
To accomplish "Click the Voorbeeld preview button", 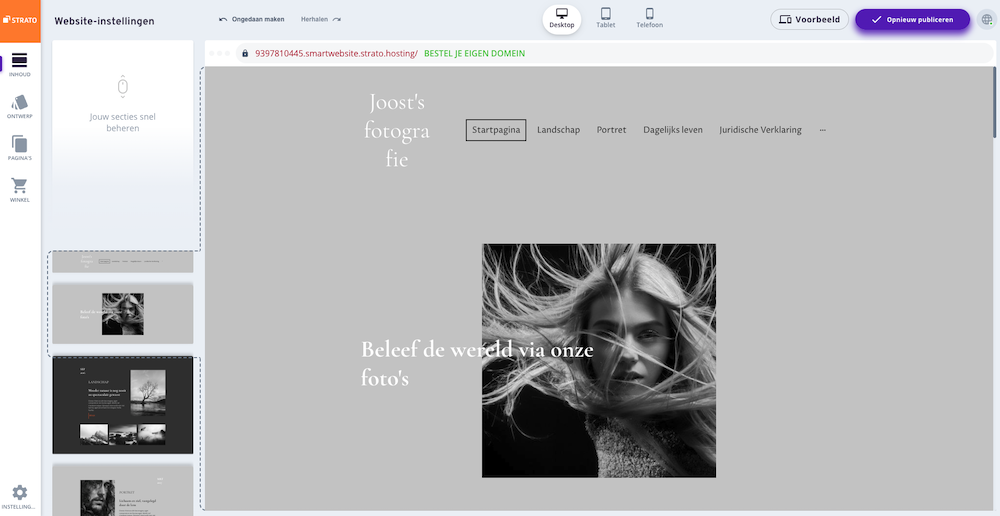I will (809, 19).
